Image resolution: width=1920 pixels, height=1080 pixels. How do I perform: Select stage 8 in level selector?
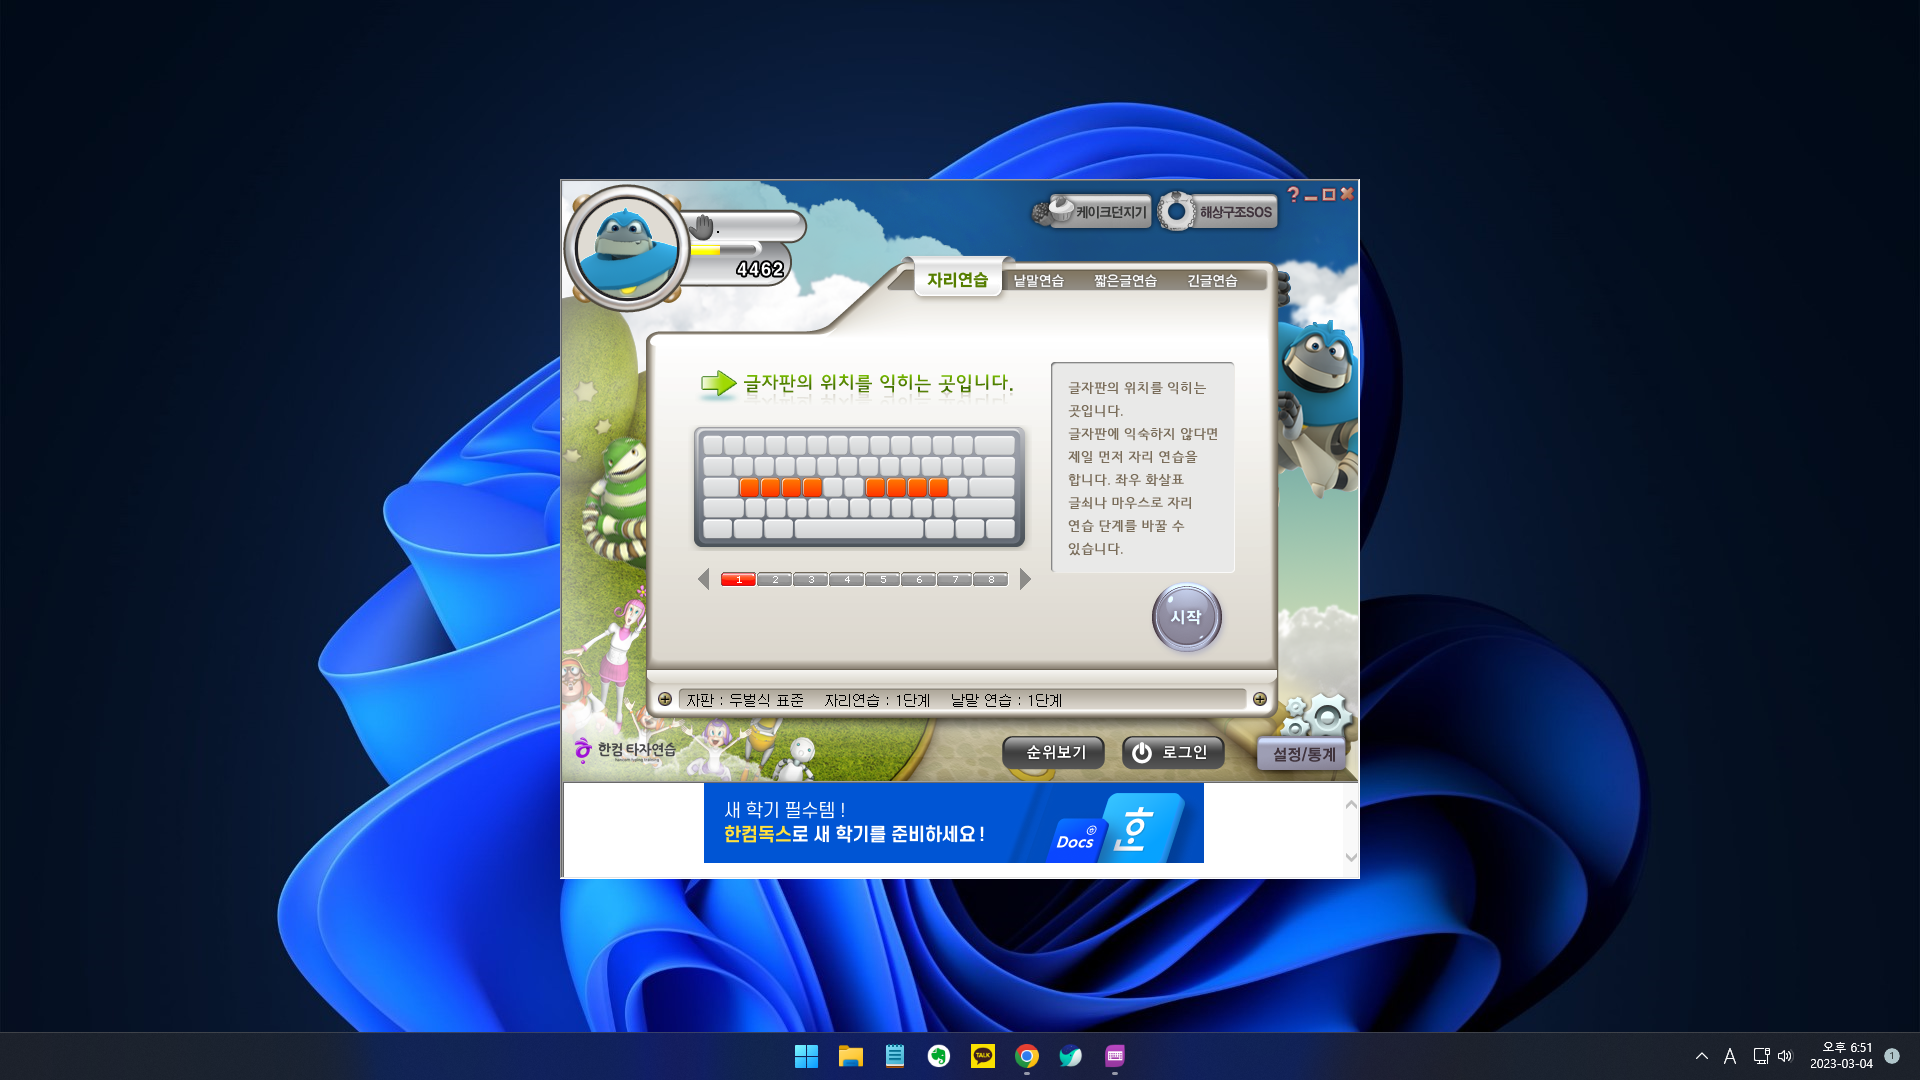pos(991,580)
